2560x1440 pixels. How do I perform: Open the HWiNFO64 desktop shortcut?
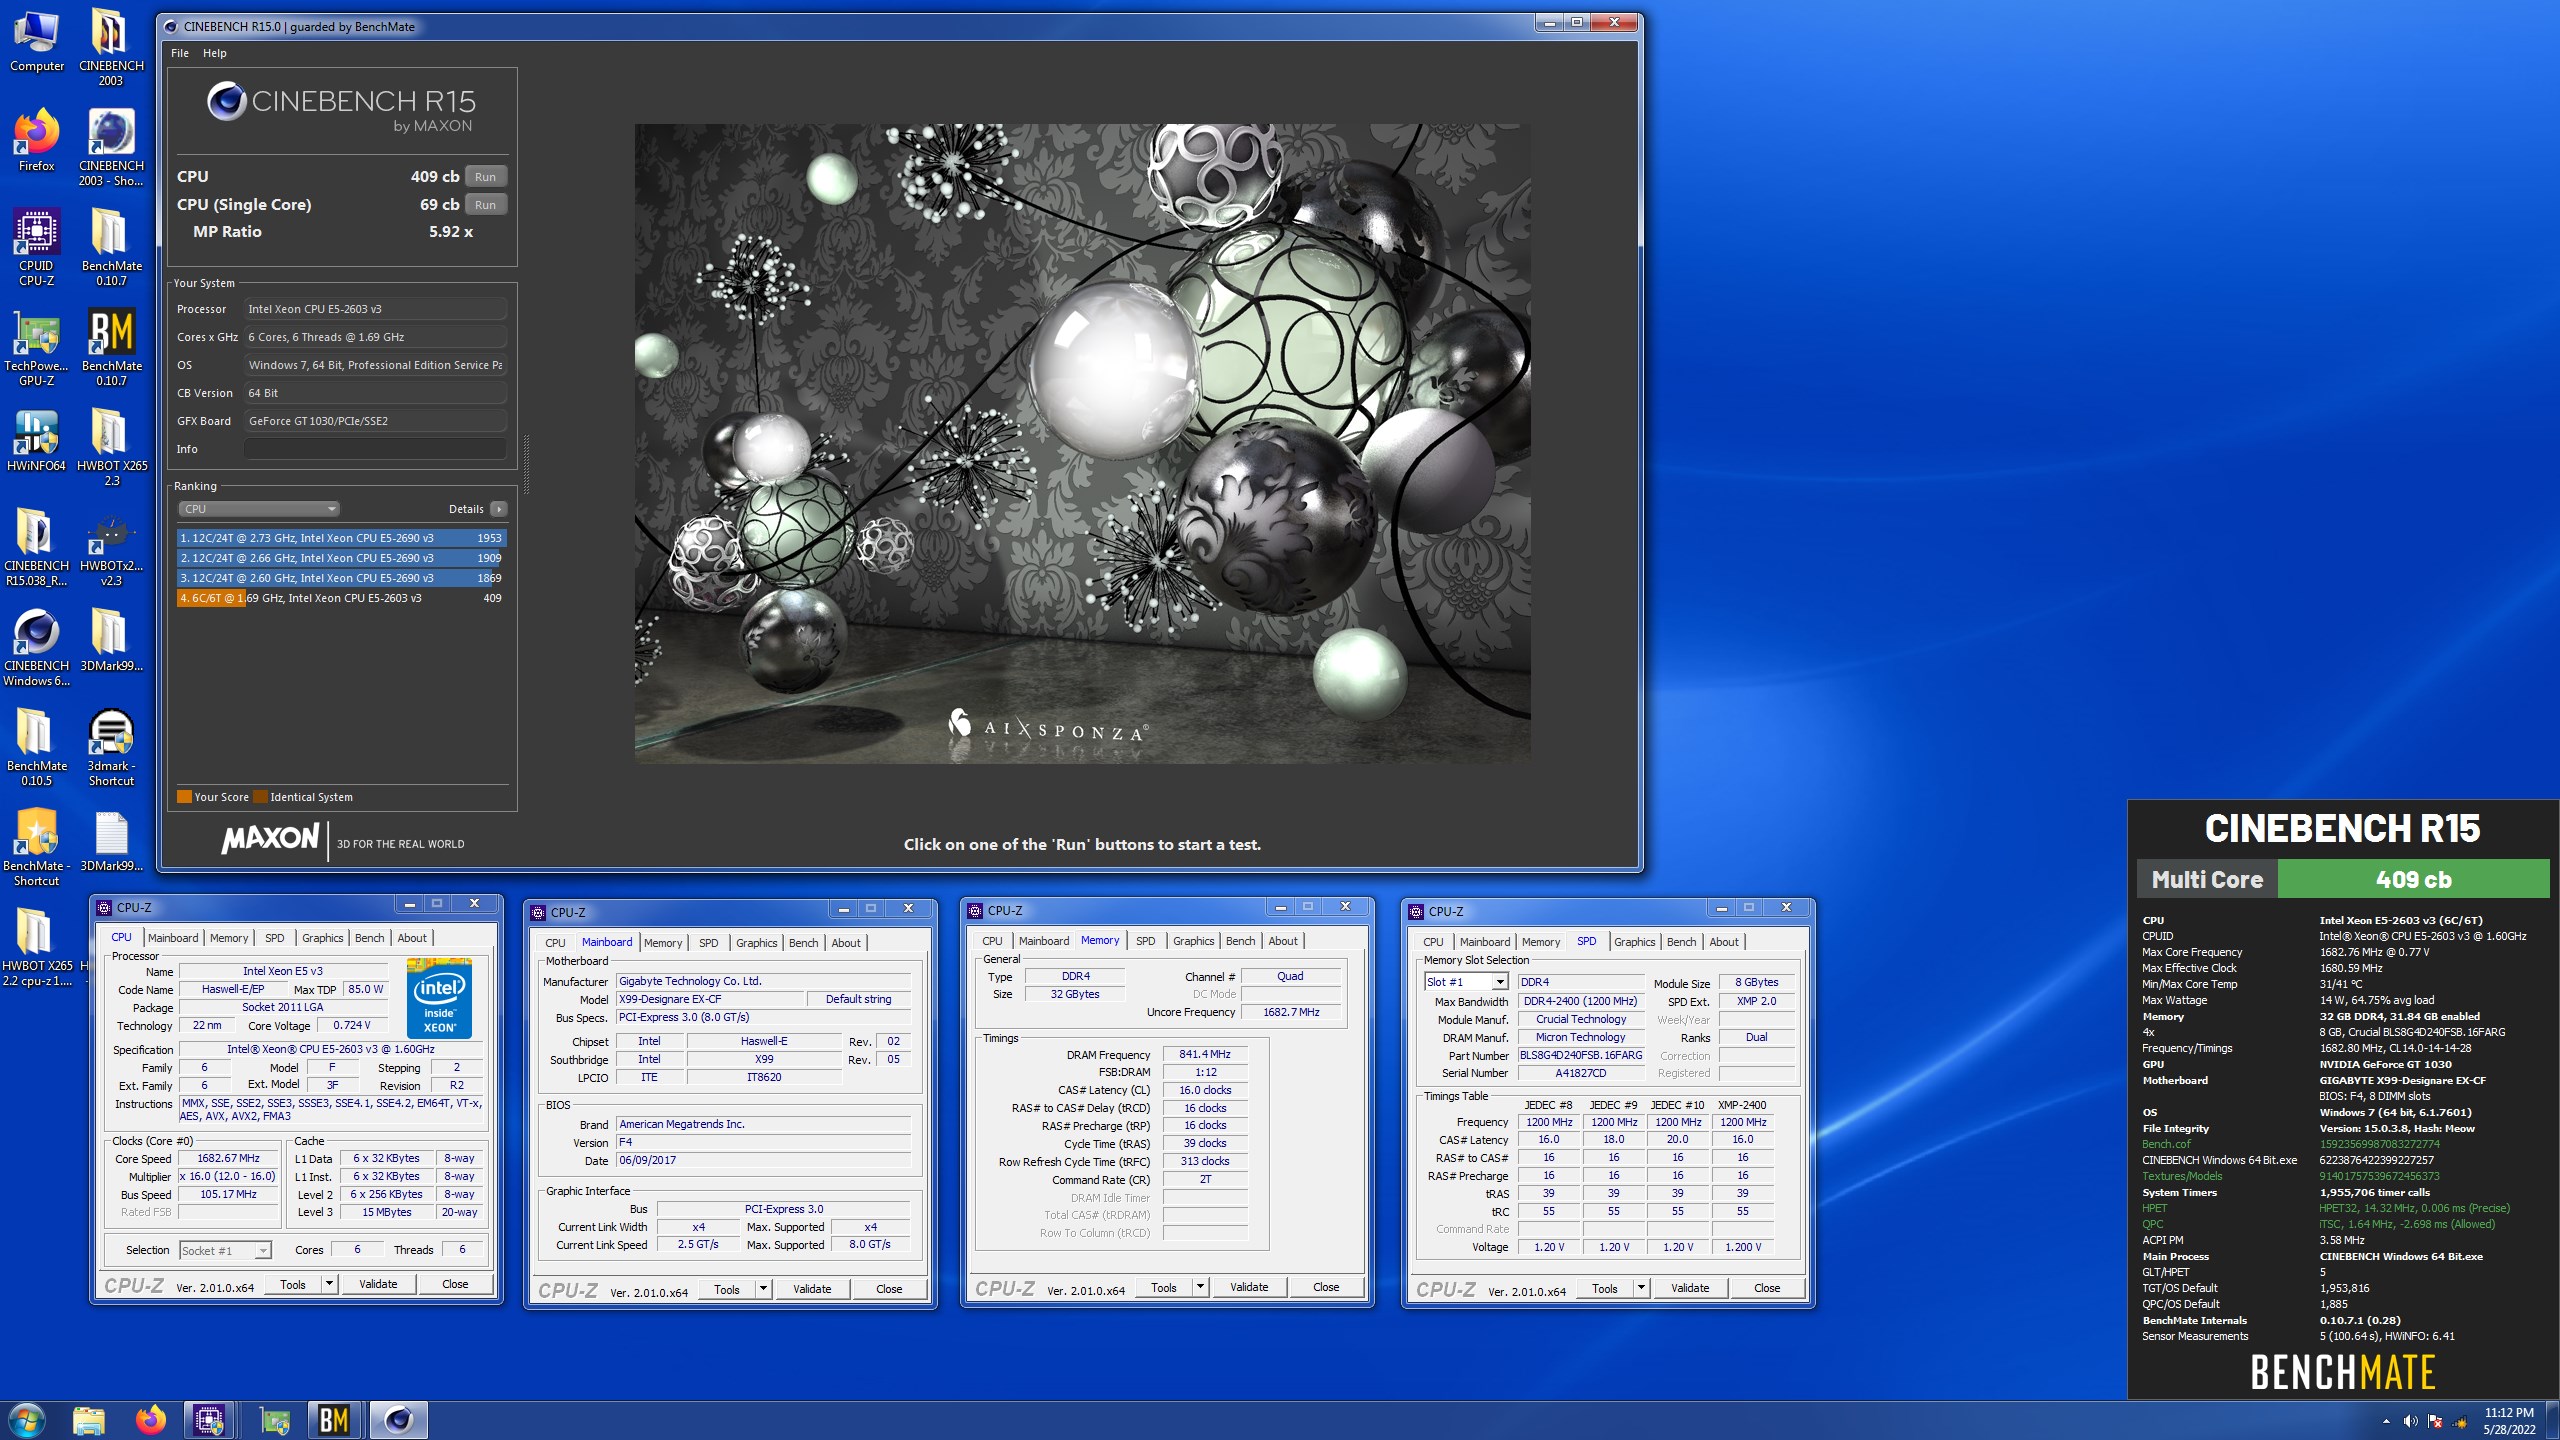(x=37, y=441)
